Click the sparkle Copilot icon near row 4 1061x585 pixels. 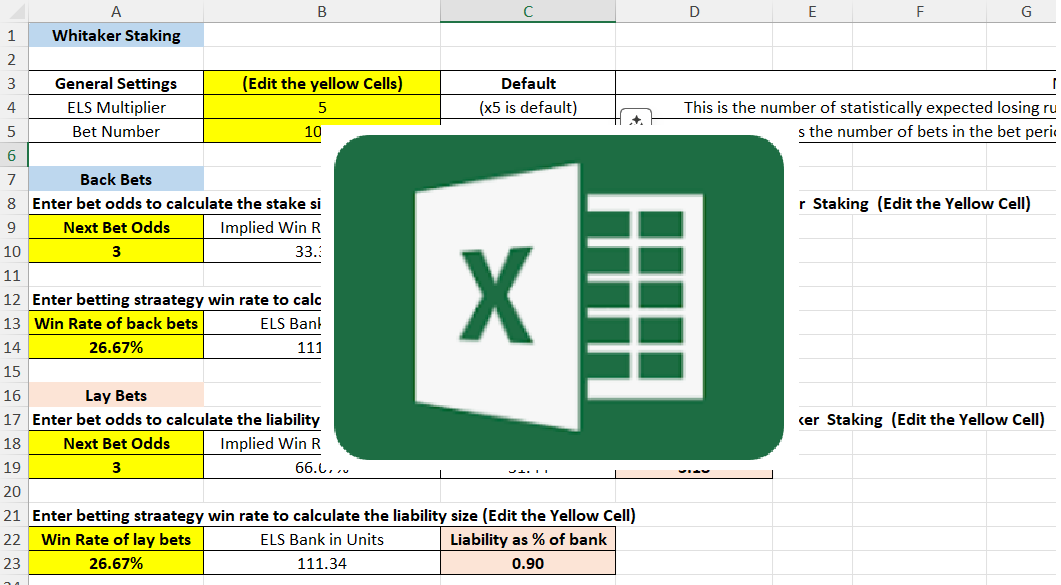(x=636, y=118)
